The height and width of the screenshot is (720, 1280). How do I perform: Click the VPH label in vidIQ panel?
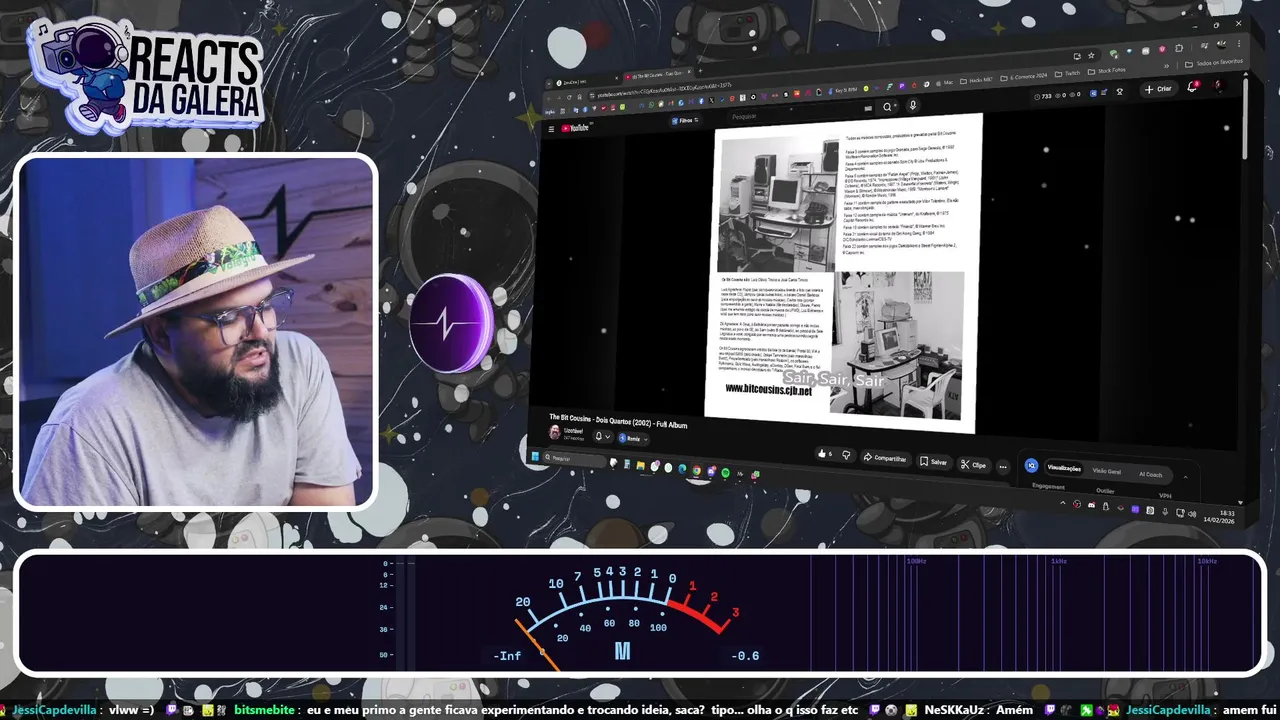tap(1165, 495)
